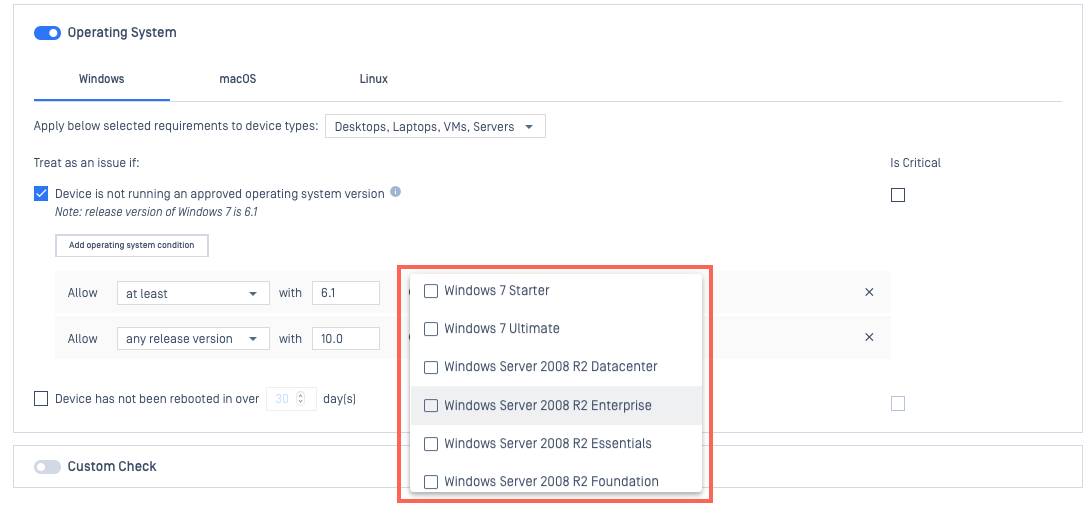The width and height of the screenshot is (1086, 512).
Task: Click the 10.0 version input field
Action: pyautogui.click(x=346, y=339)
